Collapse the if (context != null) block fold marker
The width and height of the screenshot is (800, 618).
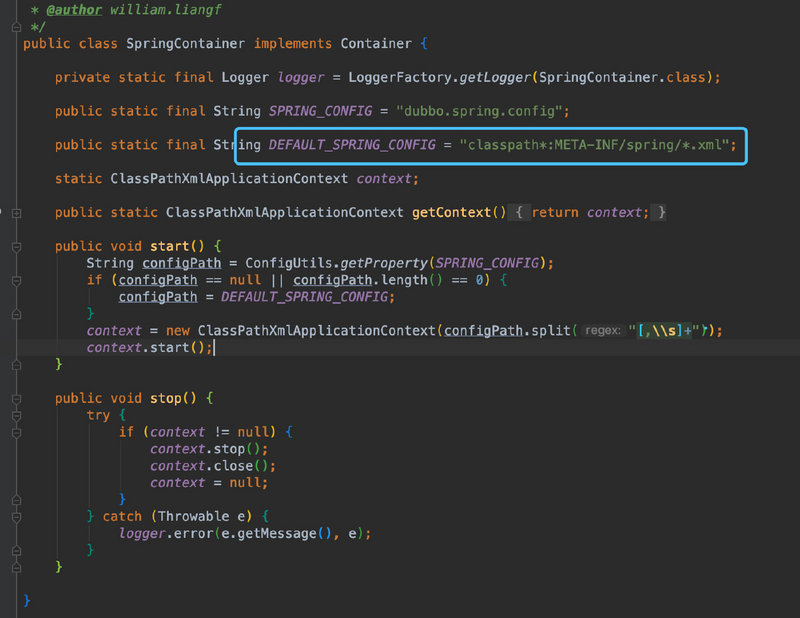click(x=16, y=433)
